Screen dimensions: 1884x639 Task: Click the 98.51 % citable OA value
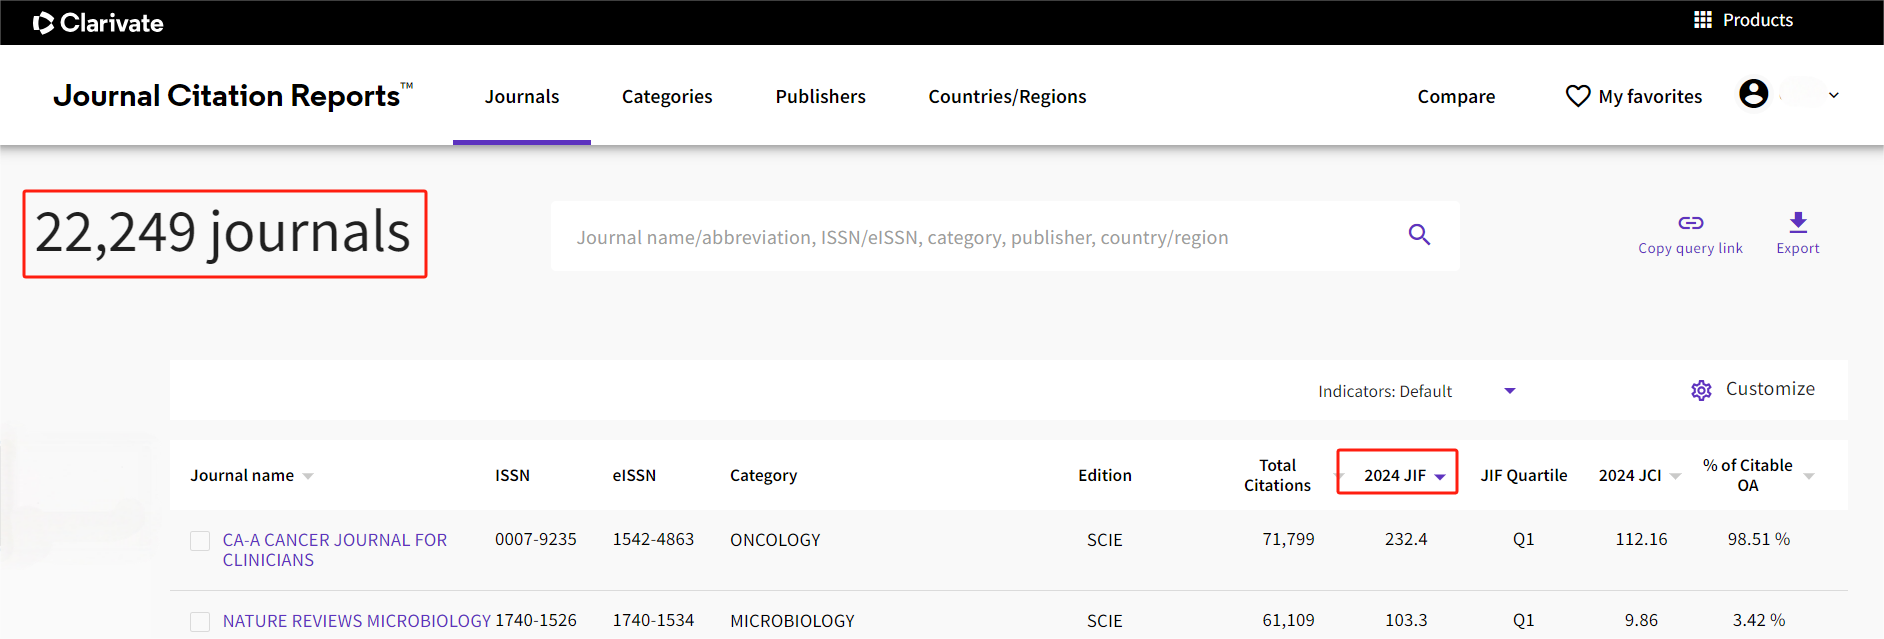coord(1758,539)
